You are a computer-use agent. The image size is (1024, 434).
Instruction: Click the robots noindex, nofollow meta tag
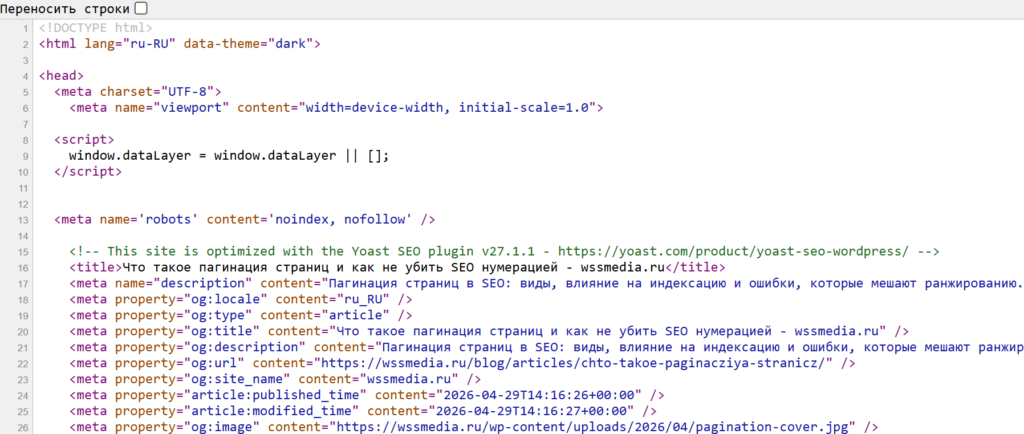pos(245,219)
